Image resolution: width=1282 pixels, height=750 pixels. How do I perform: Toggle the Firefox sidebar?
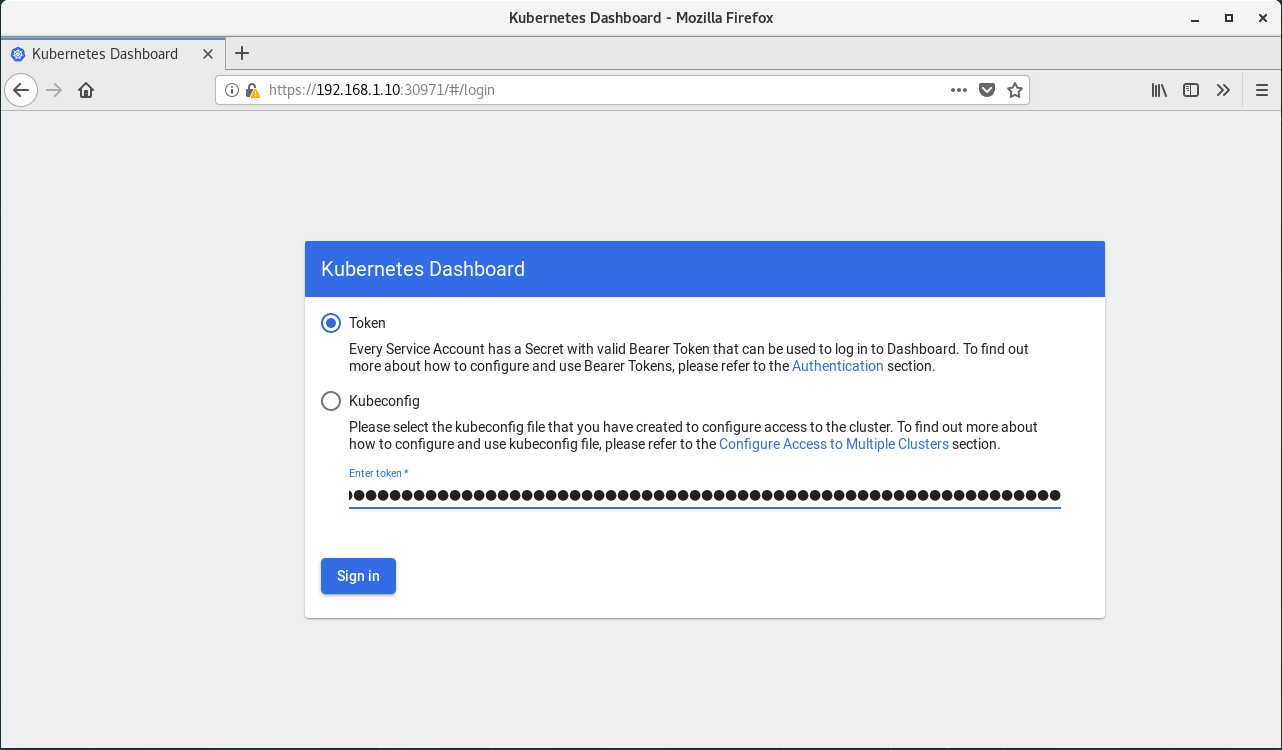click(x=1191, y=90)
